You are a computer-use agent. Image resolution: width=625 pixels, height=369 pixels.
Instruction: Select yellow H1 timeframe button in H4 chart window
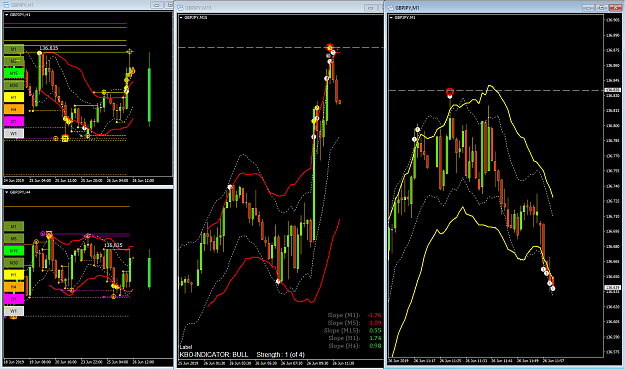coord(14,275)
